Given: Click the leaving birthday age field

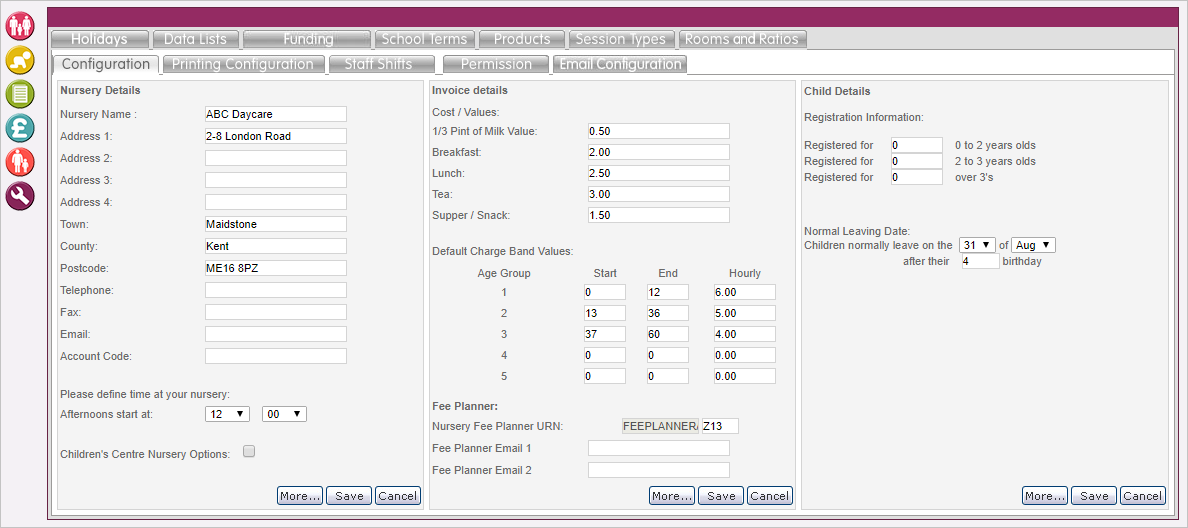Looking at the screenshot, I should point(980,261).
